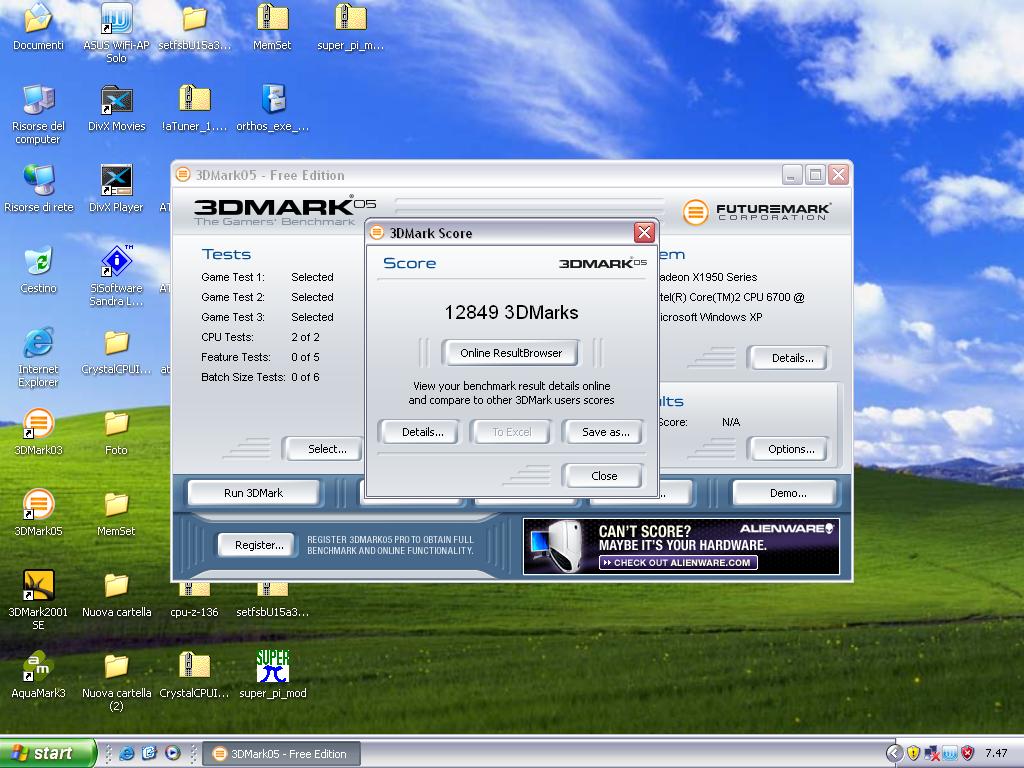Click the Online ResultBrowser button
The height and width of the screenshot is (768, 1024).
(511, 353)
